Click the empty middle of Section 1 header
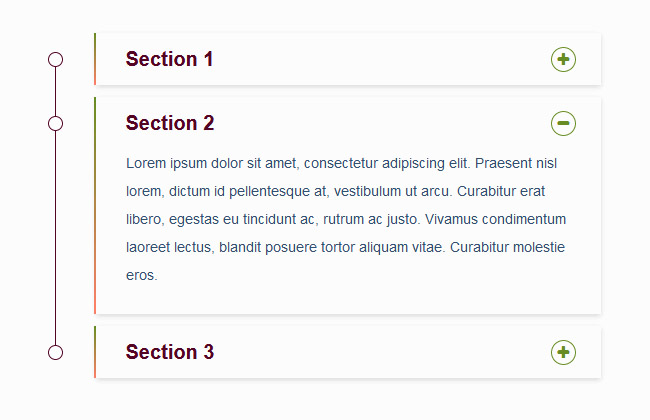Viewport: 650px width, 420px height. [380, 60]
